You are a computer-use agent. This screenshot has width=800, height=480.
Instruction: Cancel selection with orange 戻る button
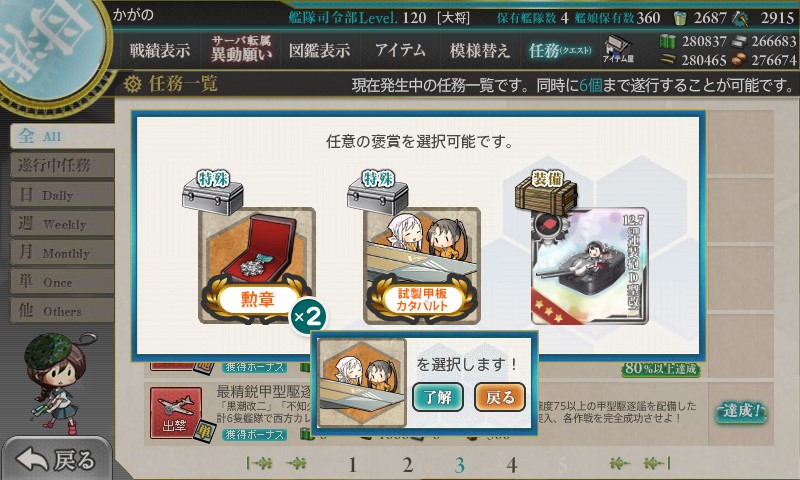[x=499, y=397]
